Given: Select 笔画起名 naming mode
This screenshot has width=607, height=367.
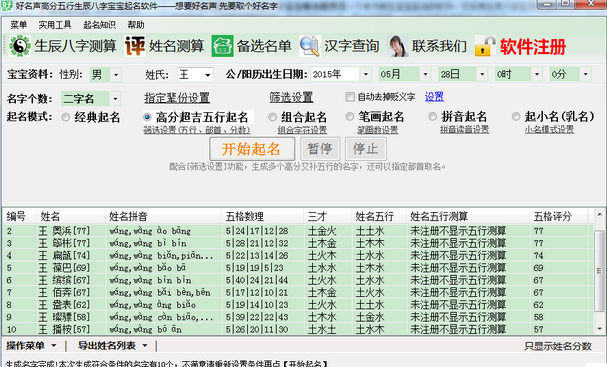Looking at the screenshot, I should tap(350, 117).
